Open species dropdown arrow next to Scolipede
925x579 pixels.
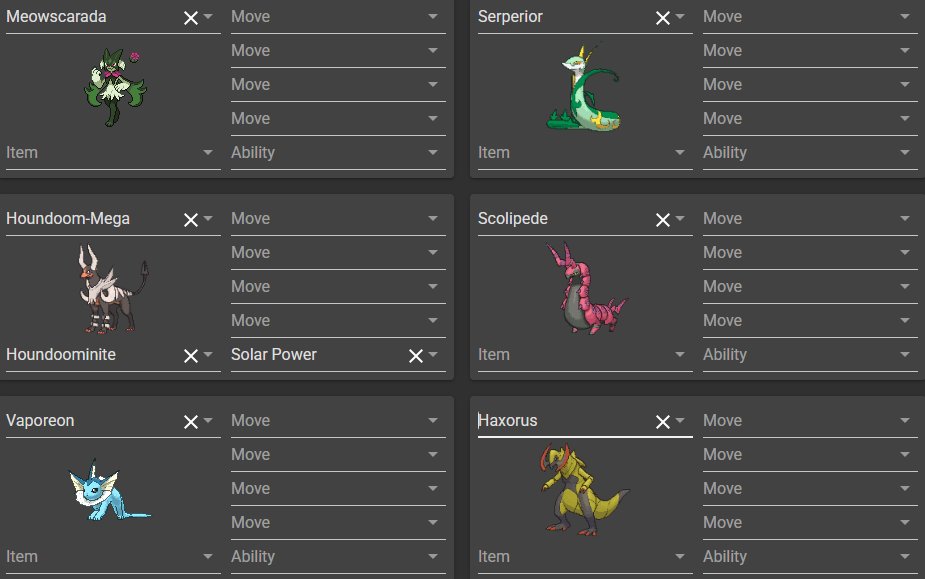[x=680, y=218]
